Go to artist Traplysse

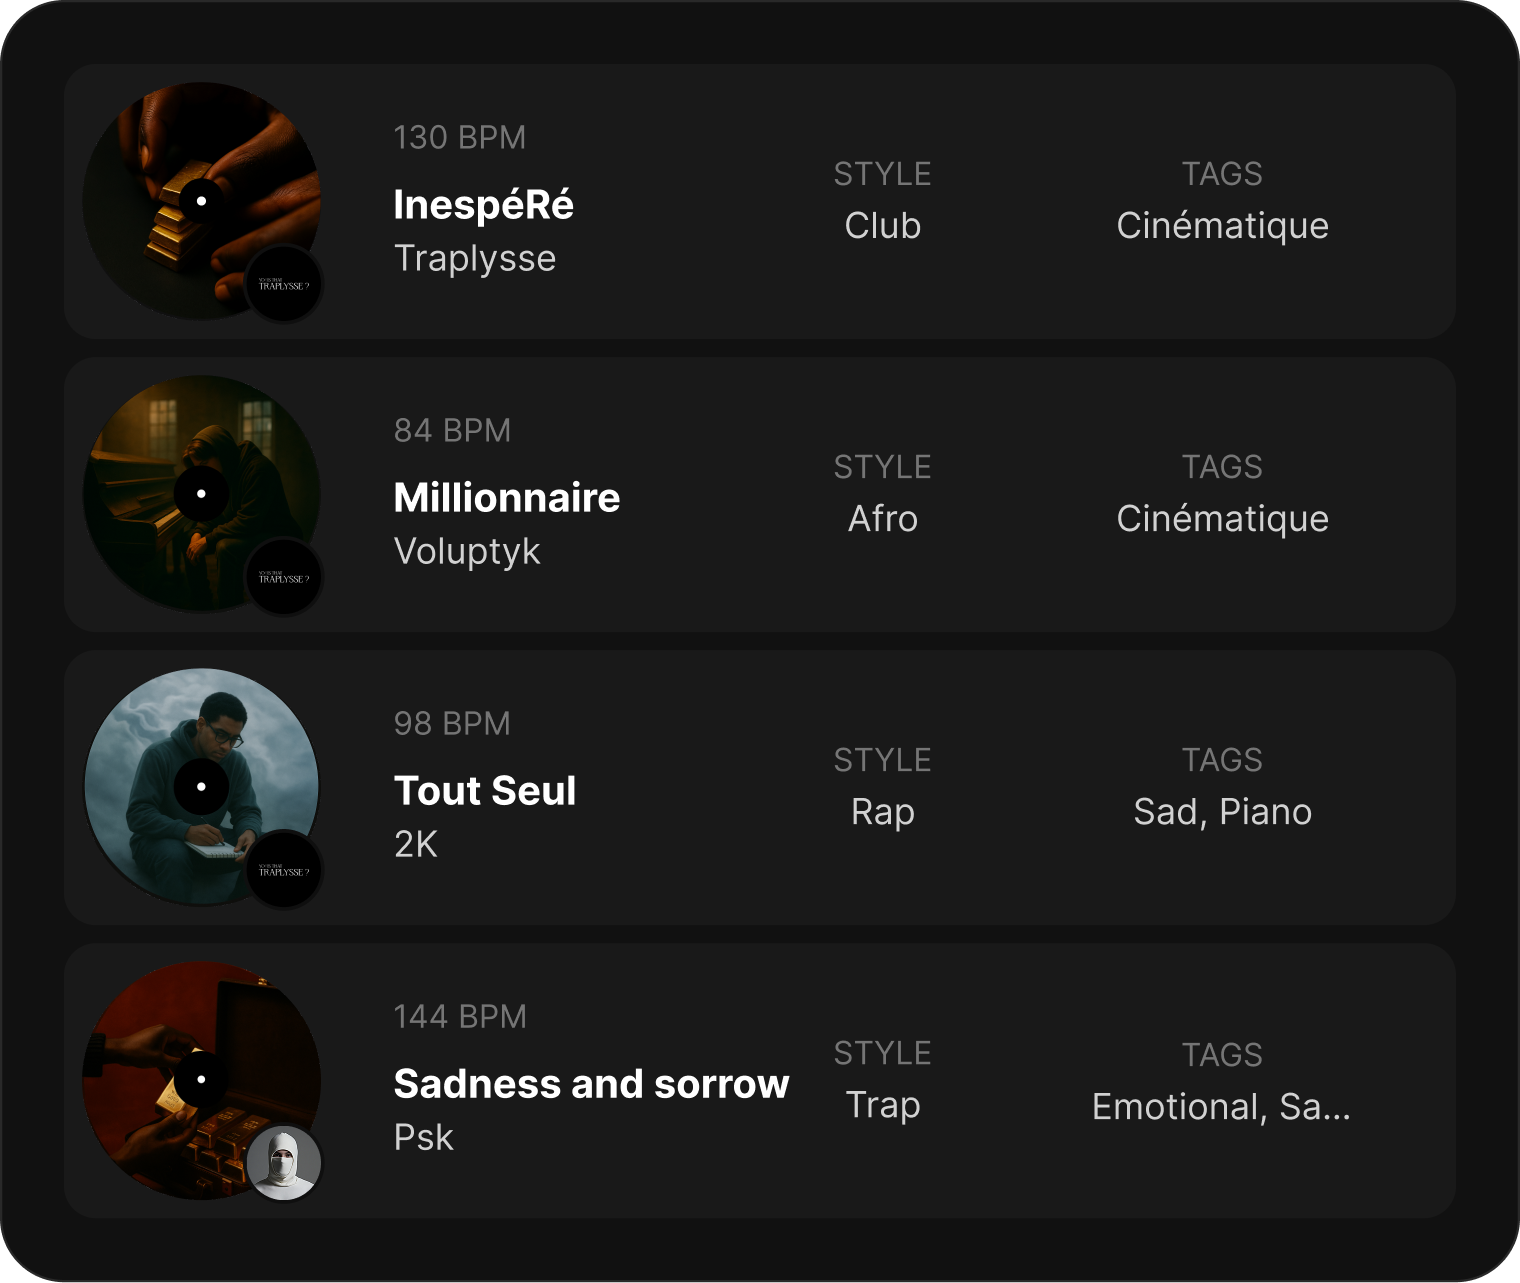coord(474,259)
